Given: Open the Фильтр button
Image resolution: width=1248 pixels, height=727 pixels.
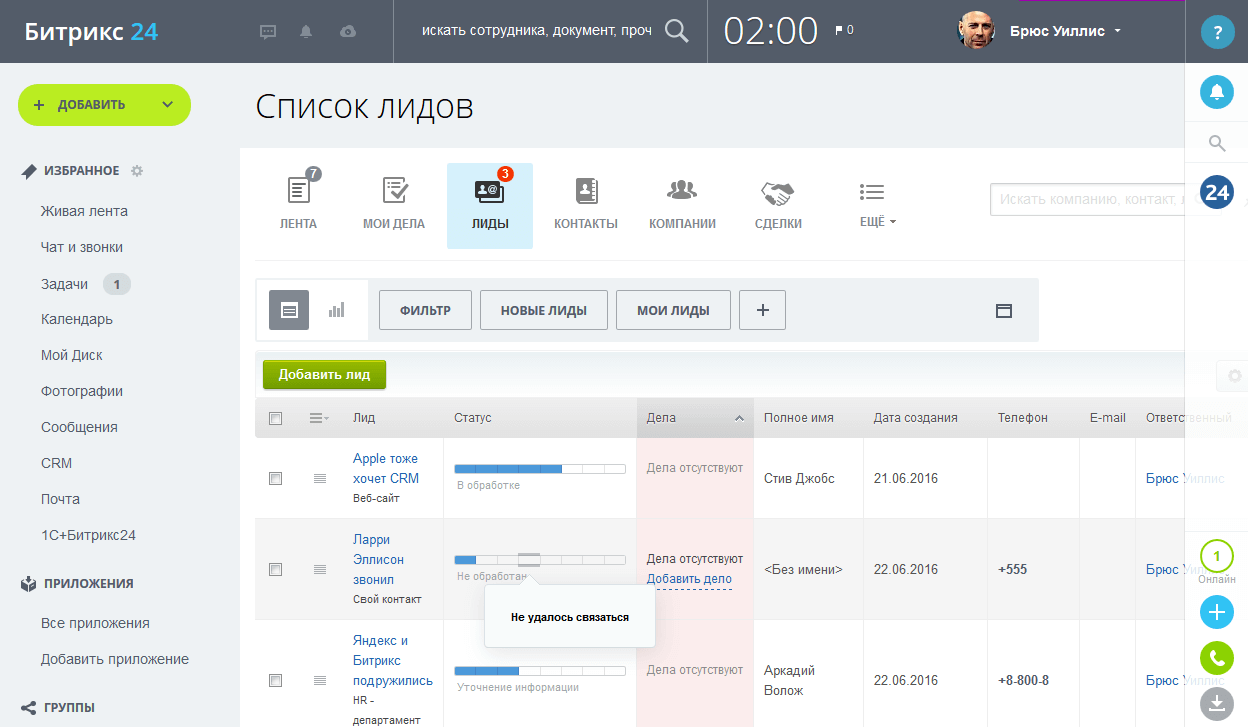Looking at the screenshot, I should click(425, 310).
